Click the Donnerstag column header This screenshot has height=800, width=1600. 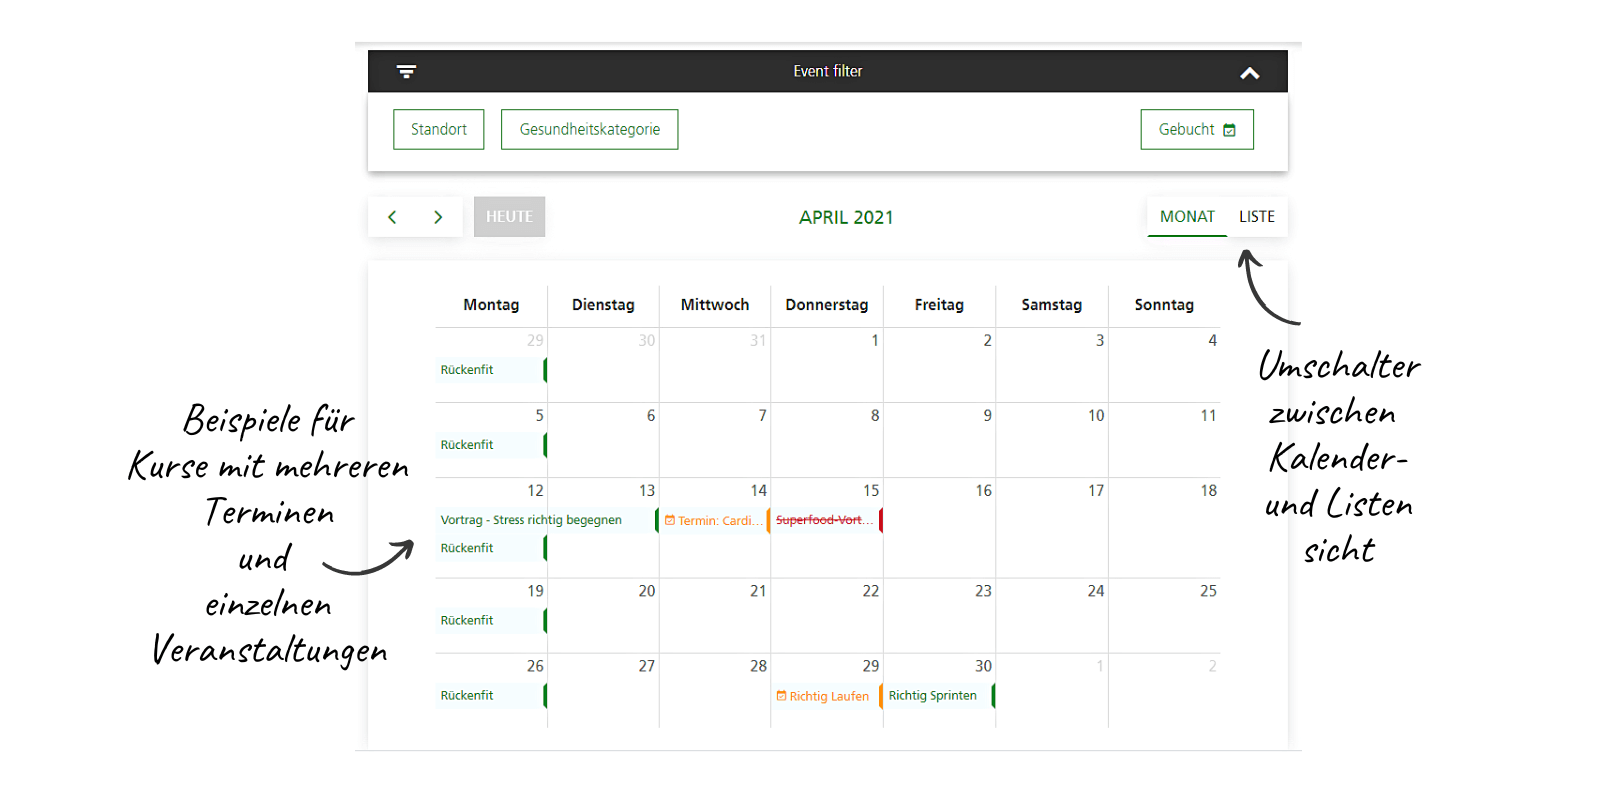click(827, 305)
